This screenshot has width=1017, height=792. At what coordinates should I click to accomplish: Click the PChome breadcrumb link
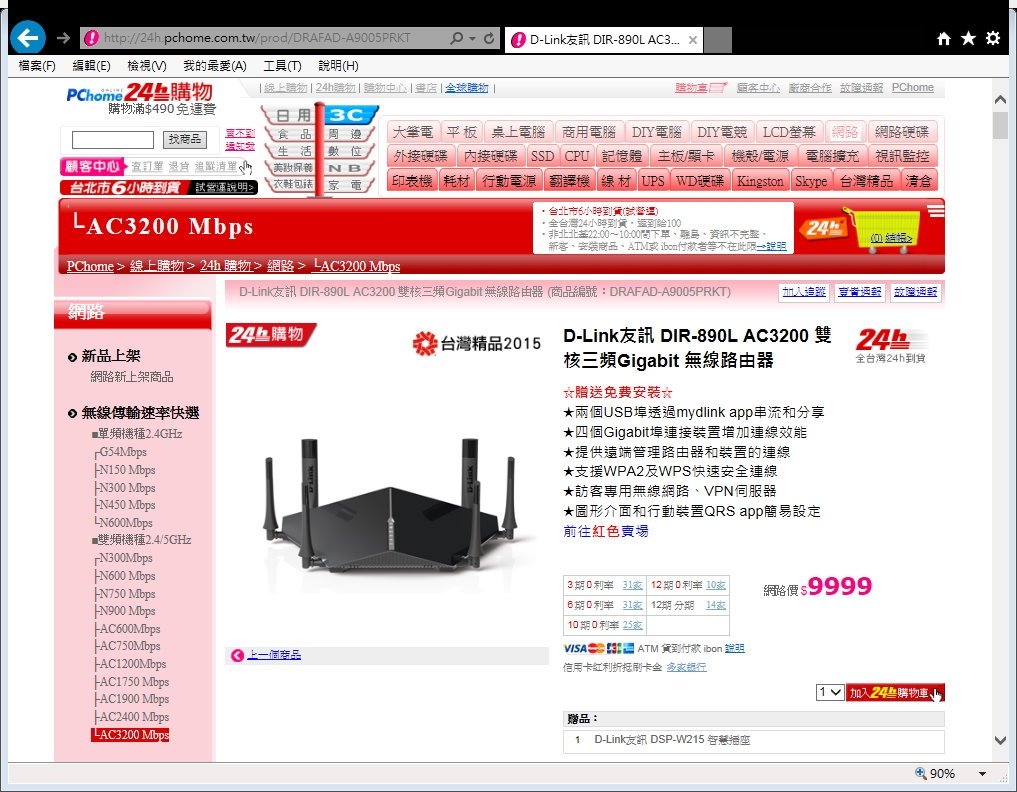(x=90, y=266)
